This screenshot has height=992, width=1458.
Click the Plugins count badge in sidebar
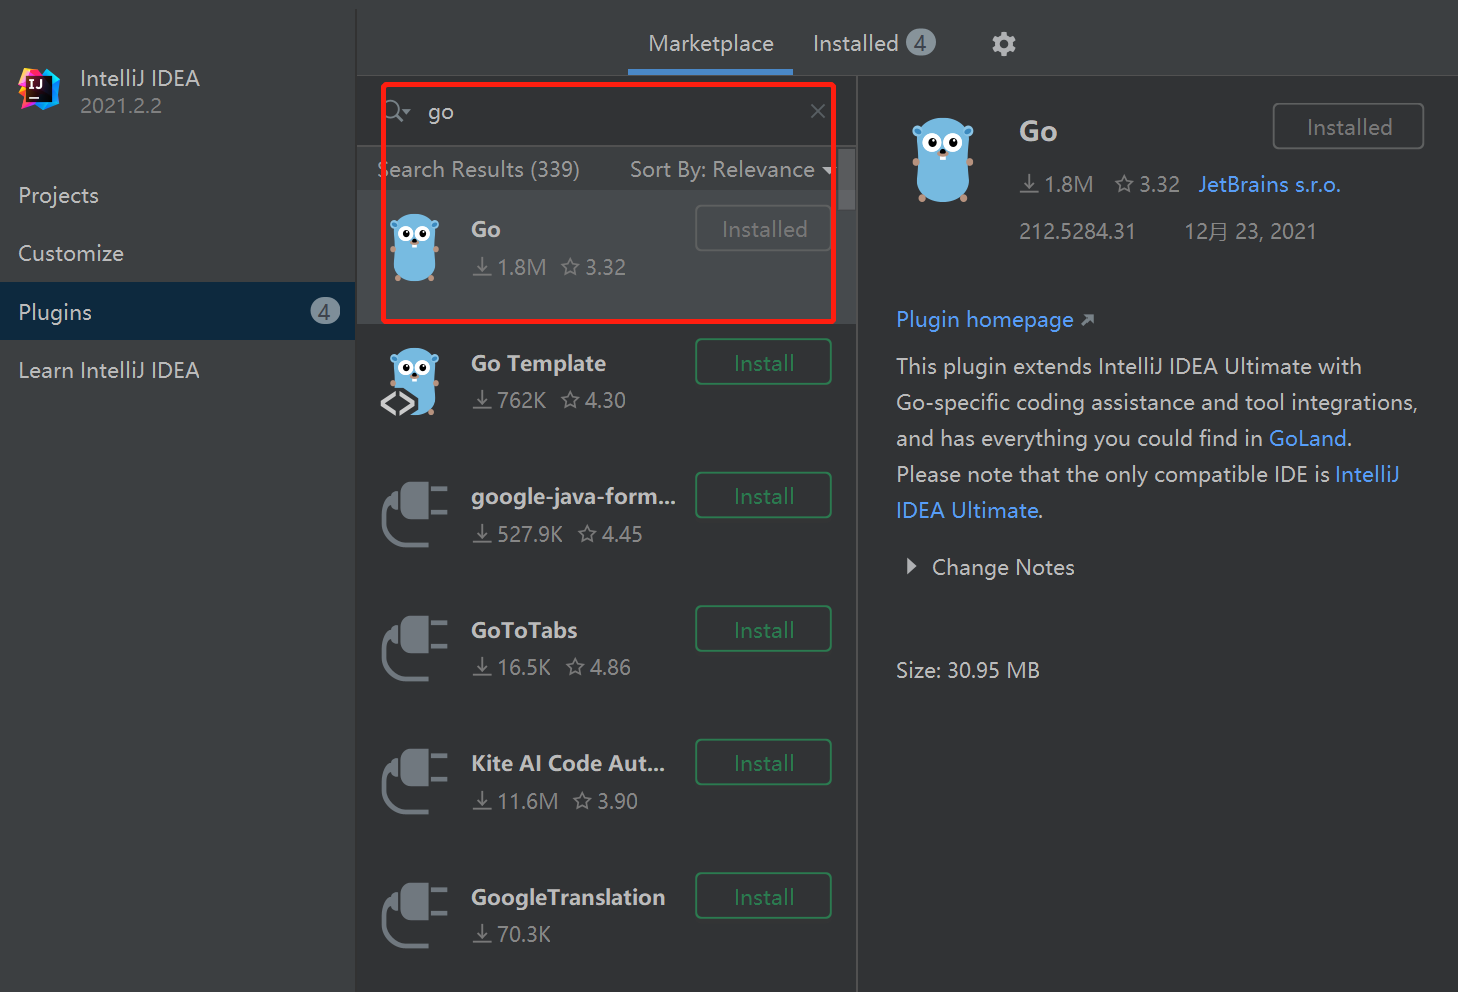pos(325,312)
